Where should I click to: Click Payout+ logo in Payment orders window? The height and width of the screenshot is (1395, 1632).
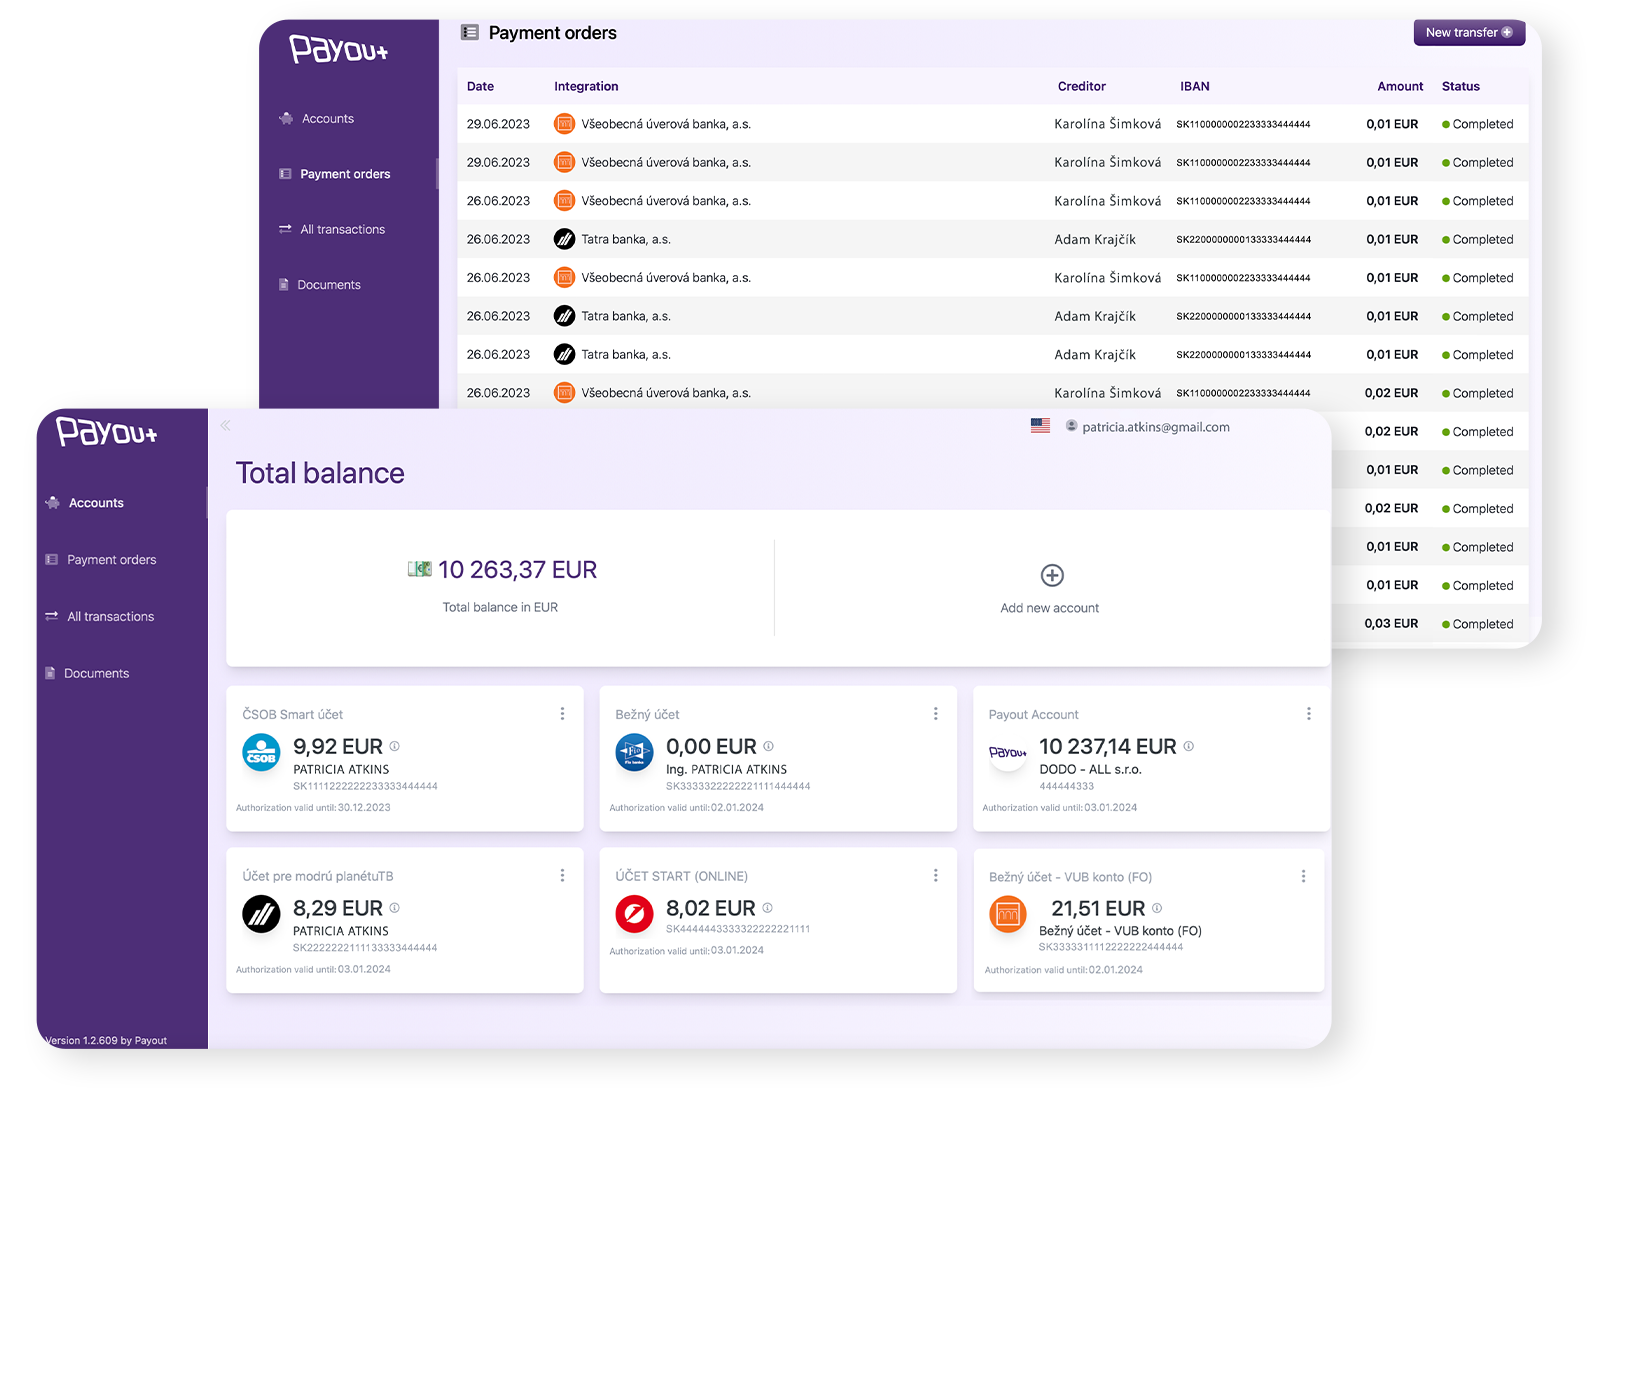pos(339,49)
